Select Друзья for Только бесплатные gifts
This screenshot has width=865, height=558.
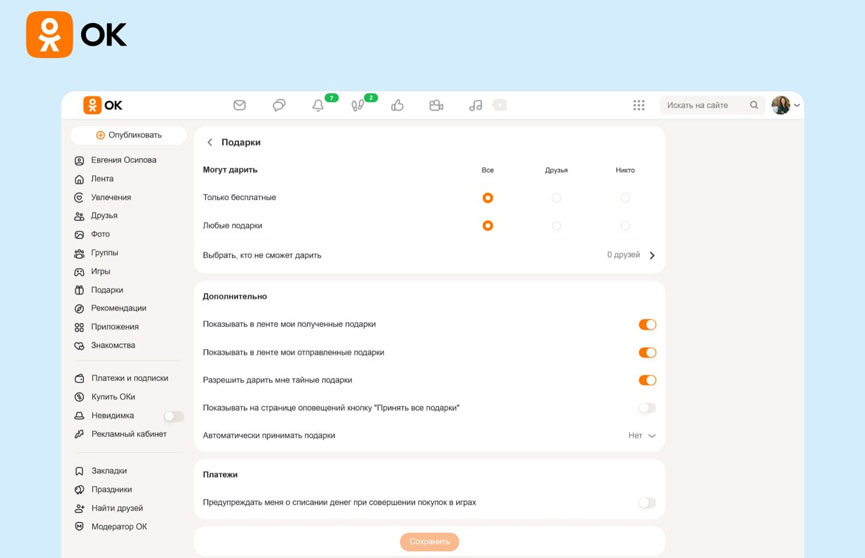[x=556, y=198]
